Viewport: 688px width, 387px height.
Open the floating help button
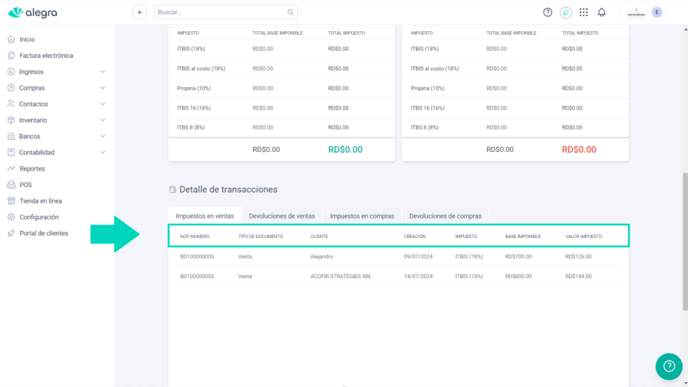click(x=669, y=366)
